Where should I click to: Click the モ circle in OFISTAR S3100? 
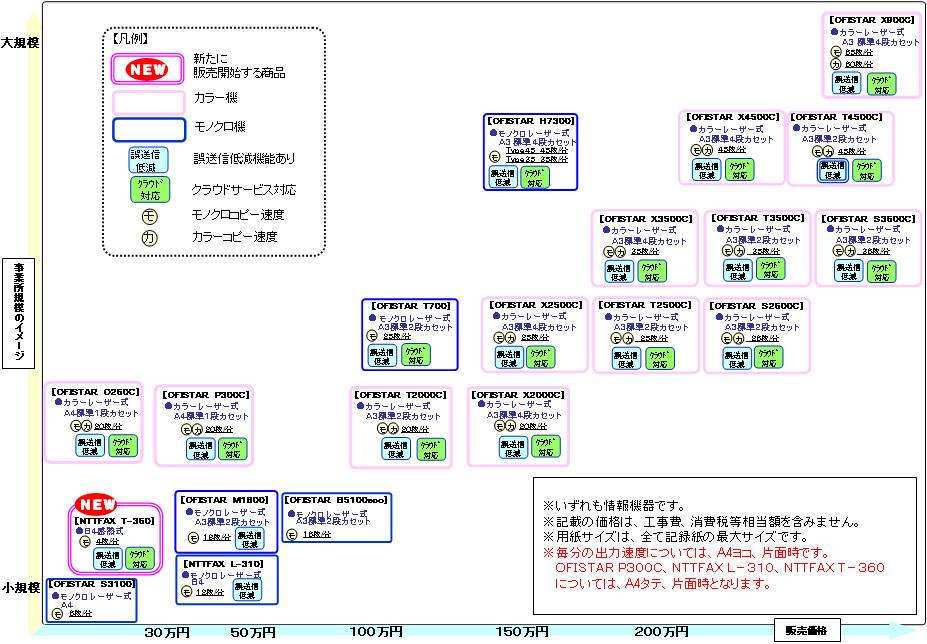[x=57, y=614]
